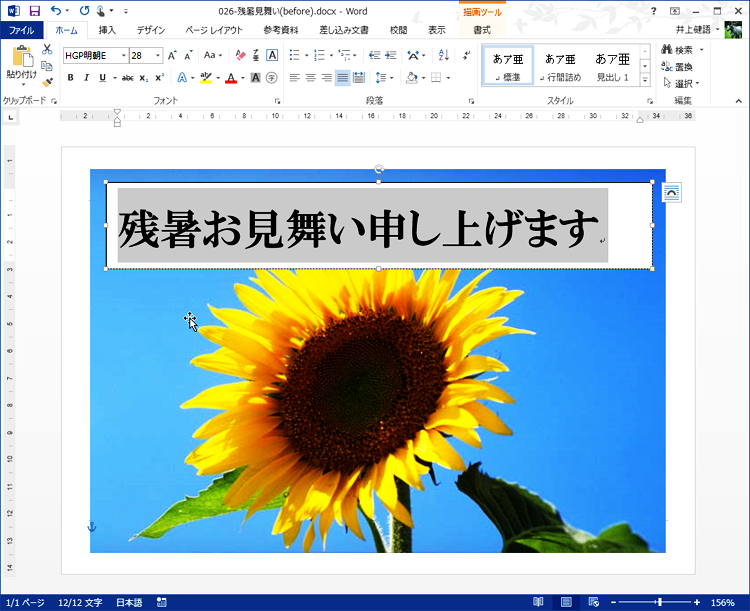This screenshot has height=611, width=750.
Task: Open the font size dropdown showing 28
Action: click(x=157, y=56)
